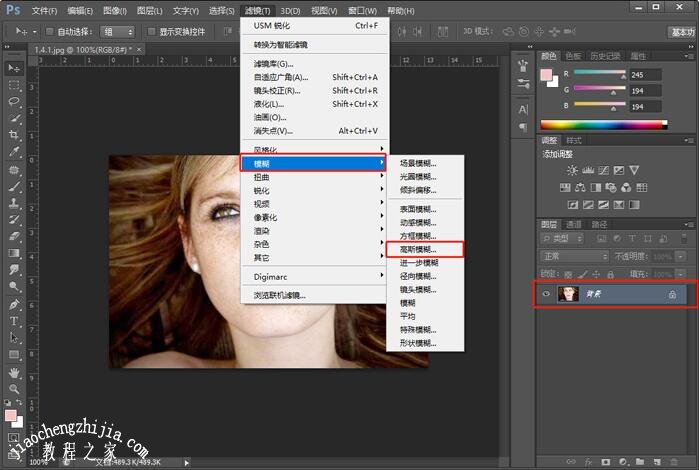This screenshot has width=699, height=470.
Task: Switch to the 通道 tab
Action: (574, 225)
